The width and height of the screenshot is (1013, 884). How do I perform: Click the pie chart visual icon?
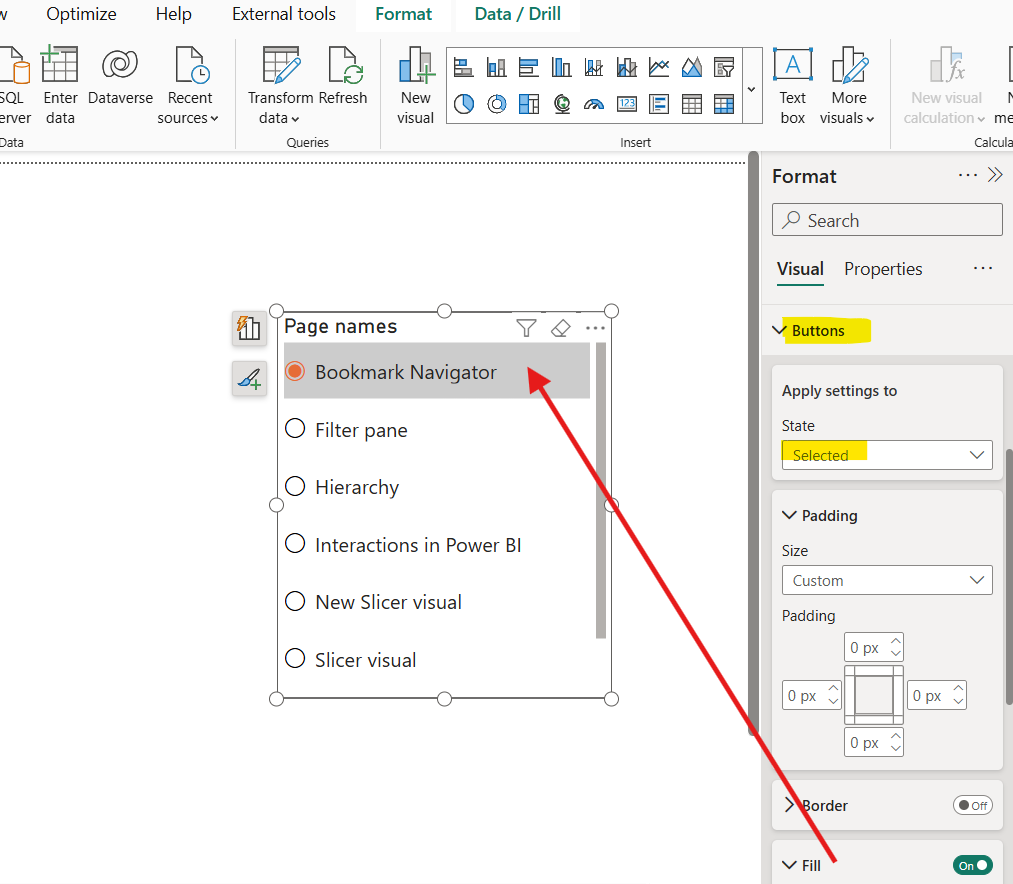pyautogui.click(x=463, y=103)
